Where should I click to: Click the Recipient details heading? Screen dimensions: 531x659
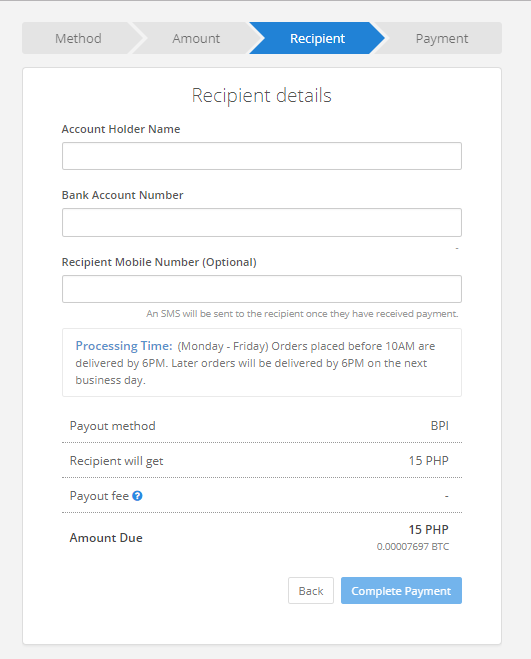(x=262, y=95)
